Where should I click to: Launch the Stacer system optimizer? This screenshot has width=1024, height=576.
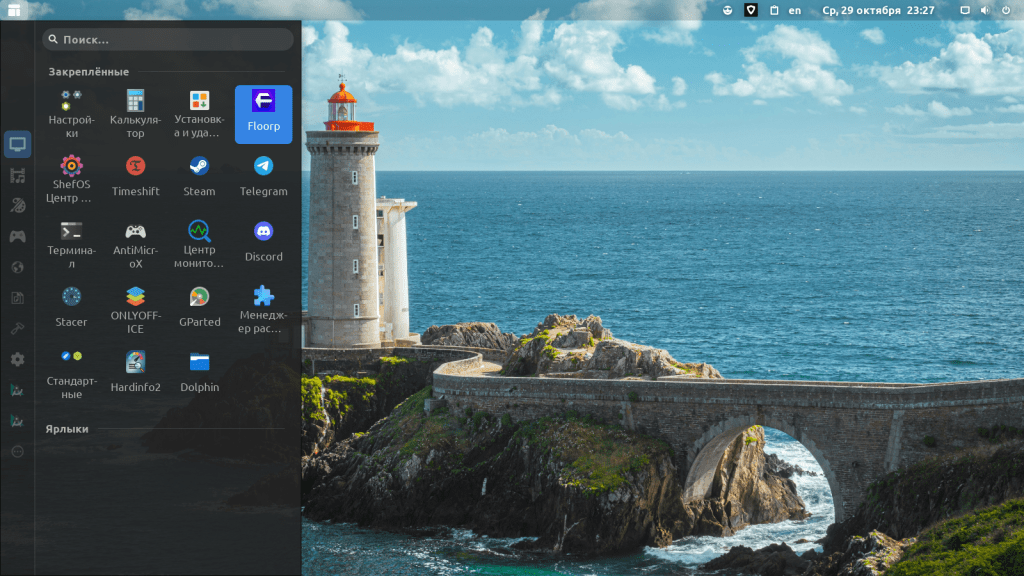pyautogui.click(x=71, y=306)
